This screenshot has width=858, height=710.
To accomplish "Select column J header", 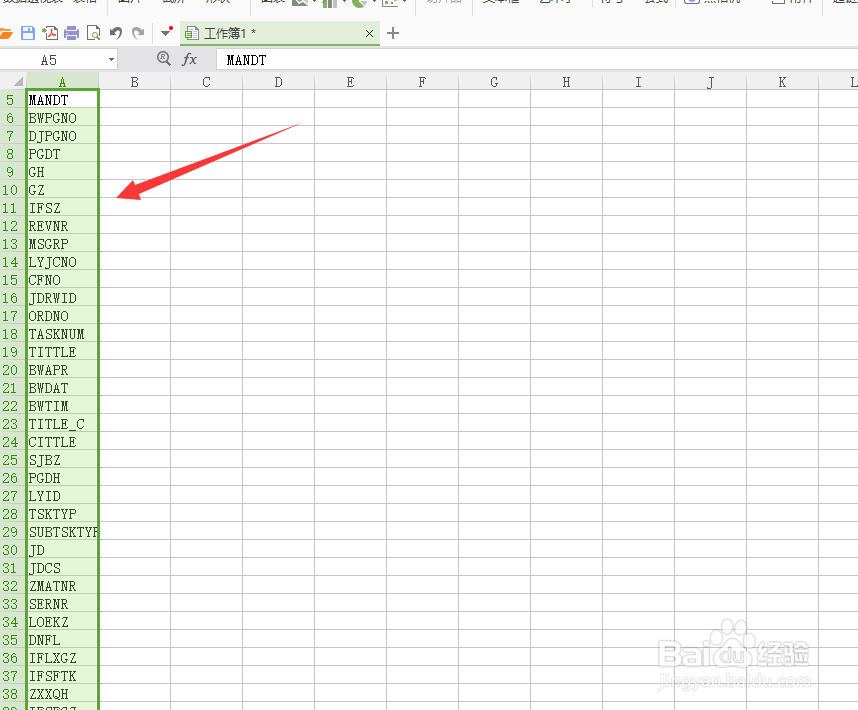I will tap(710, 82).
